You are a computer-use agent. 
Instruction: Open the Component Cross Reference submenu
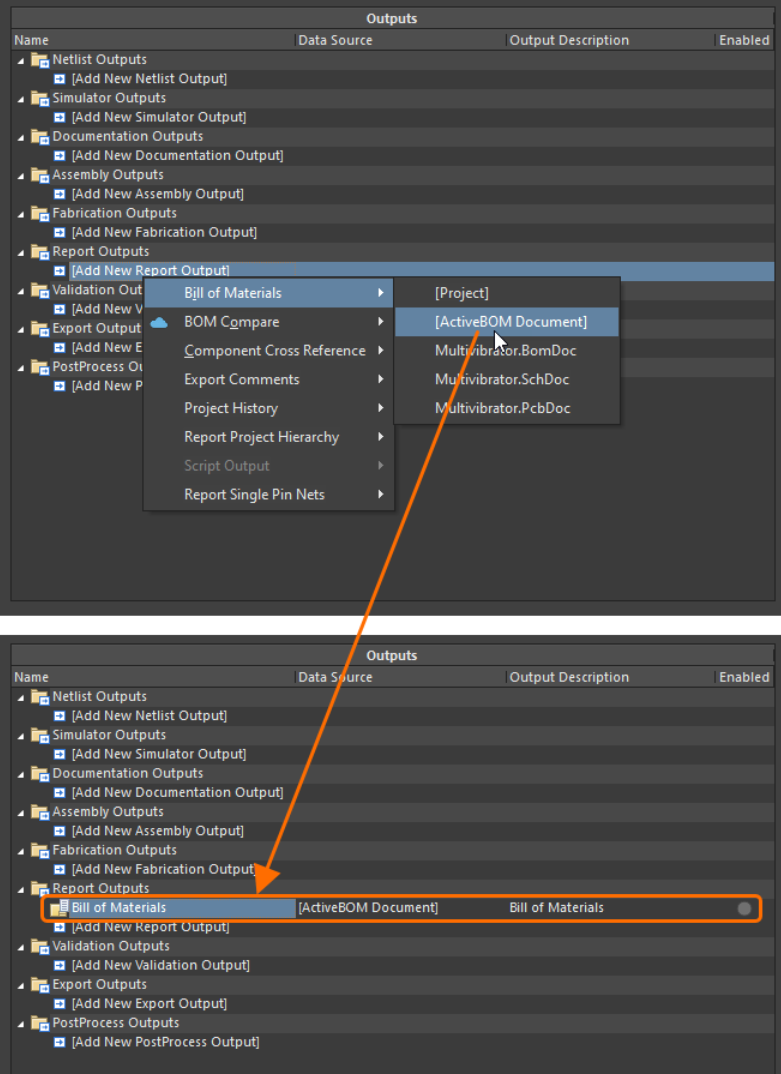[274, 351]
